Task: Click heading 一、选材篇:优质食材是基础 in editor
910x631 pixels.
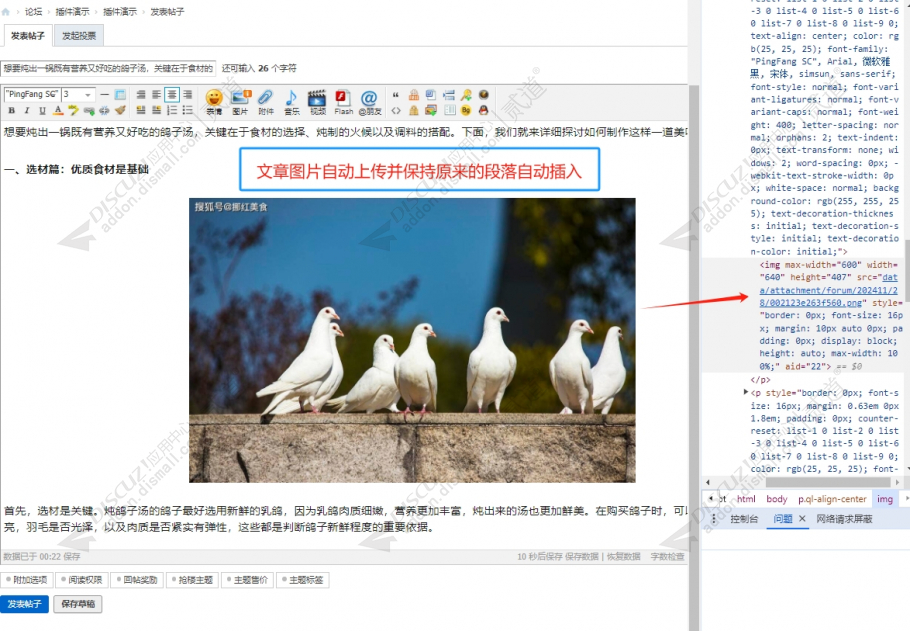Action: (76, 169)
